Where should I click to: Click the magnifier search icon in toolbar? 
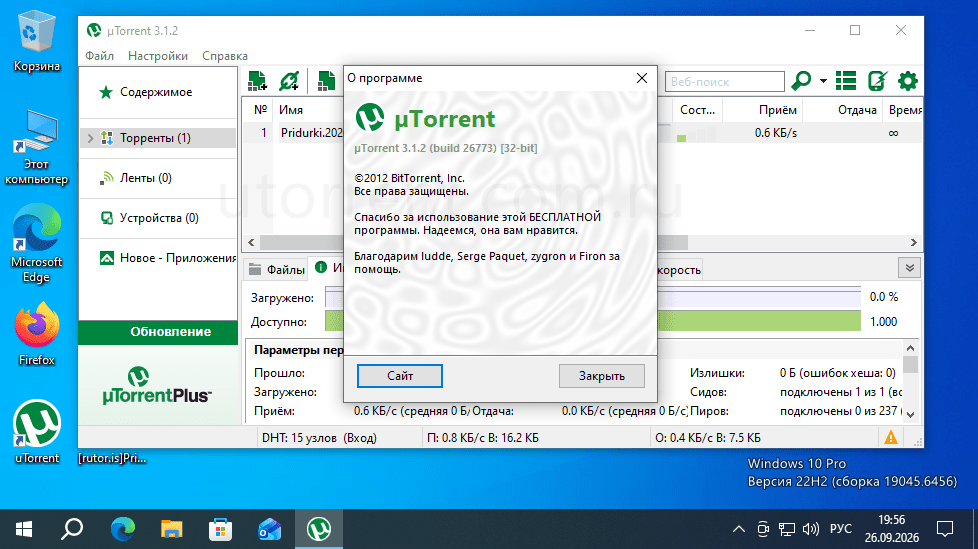(x=801, y=81)
